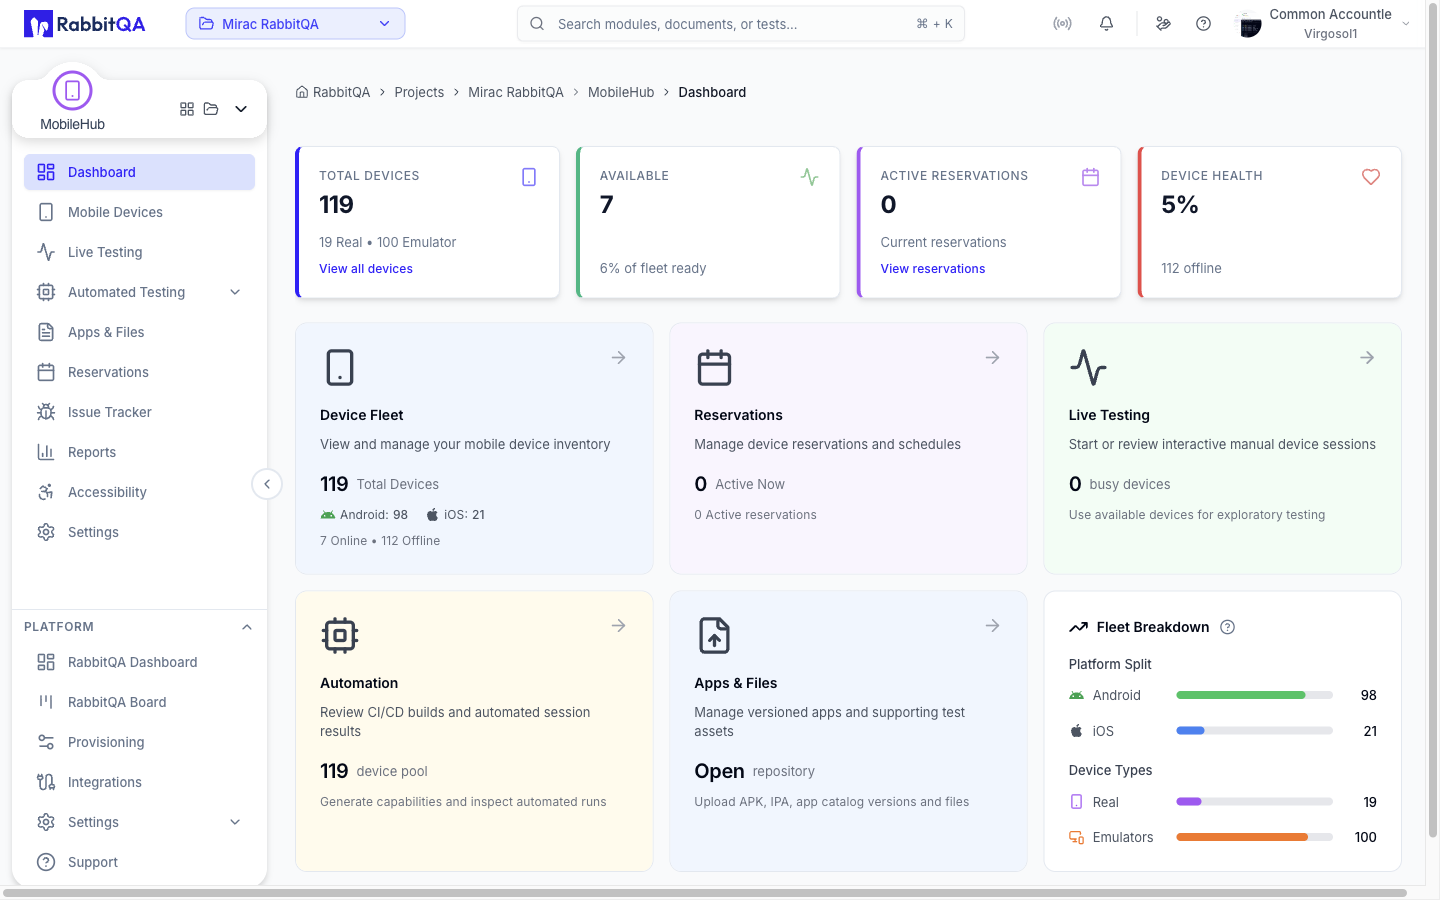Click the horizontal page scrollbar
The image size is (1440, 900).
[x=705, y=893]
